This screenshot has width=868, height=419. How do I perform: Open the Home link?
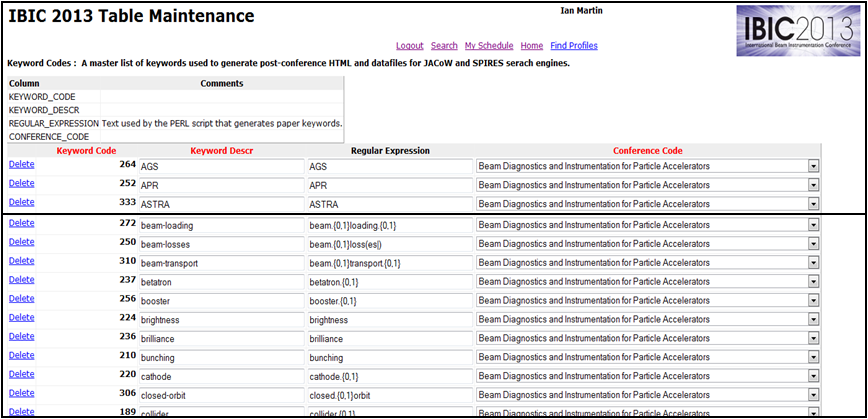532,46
